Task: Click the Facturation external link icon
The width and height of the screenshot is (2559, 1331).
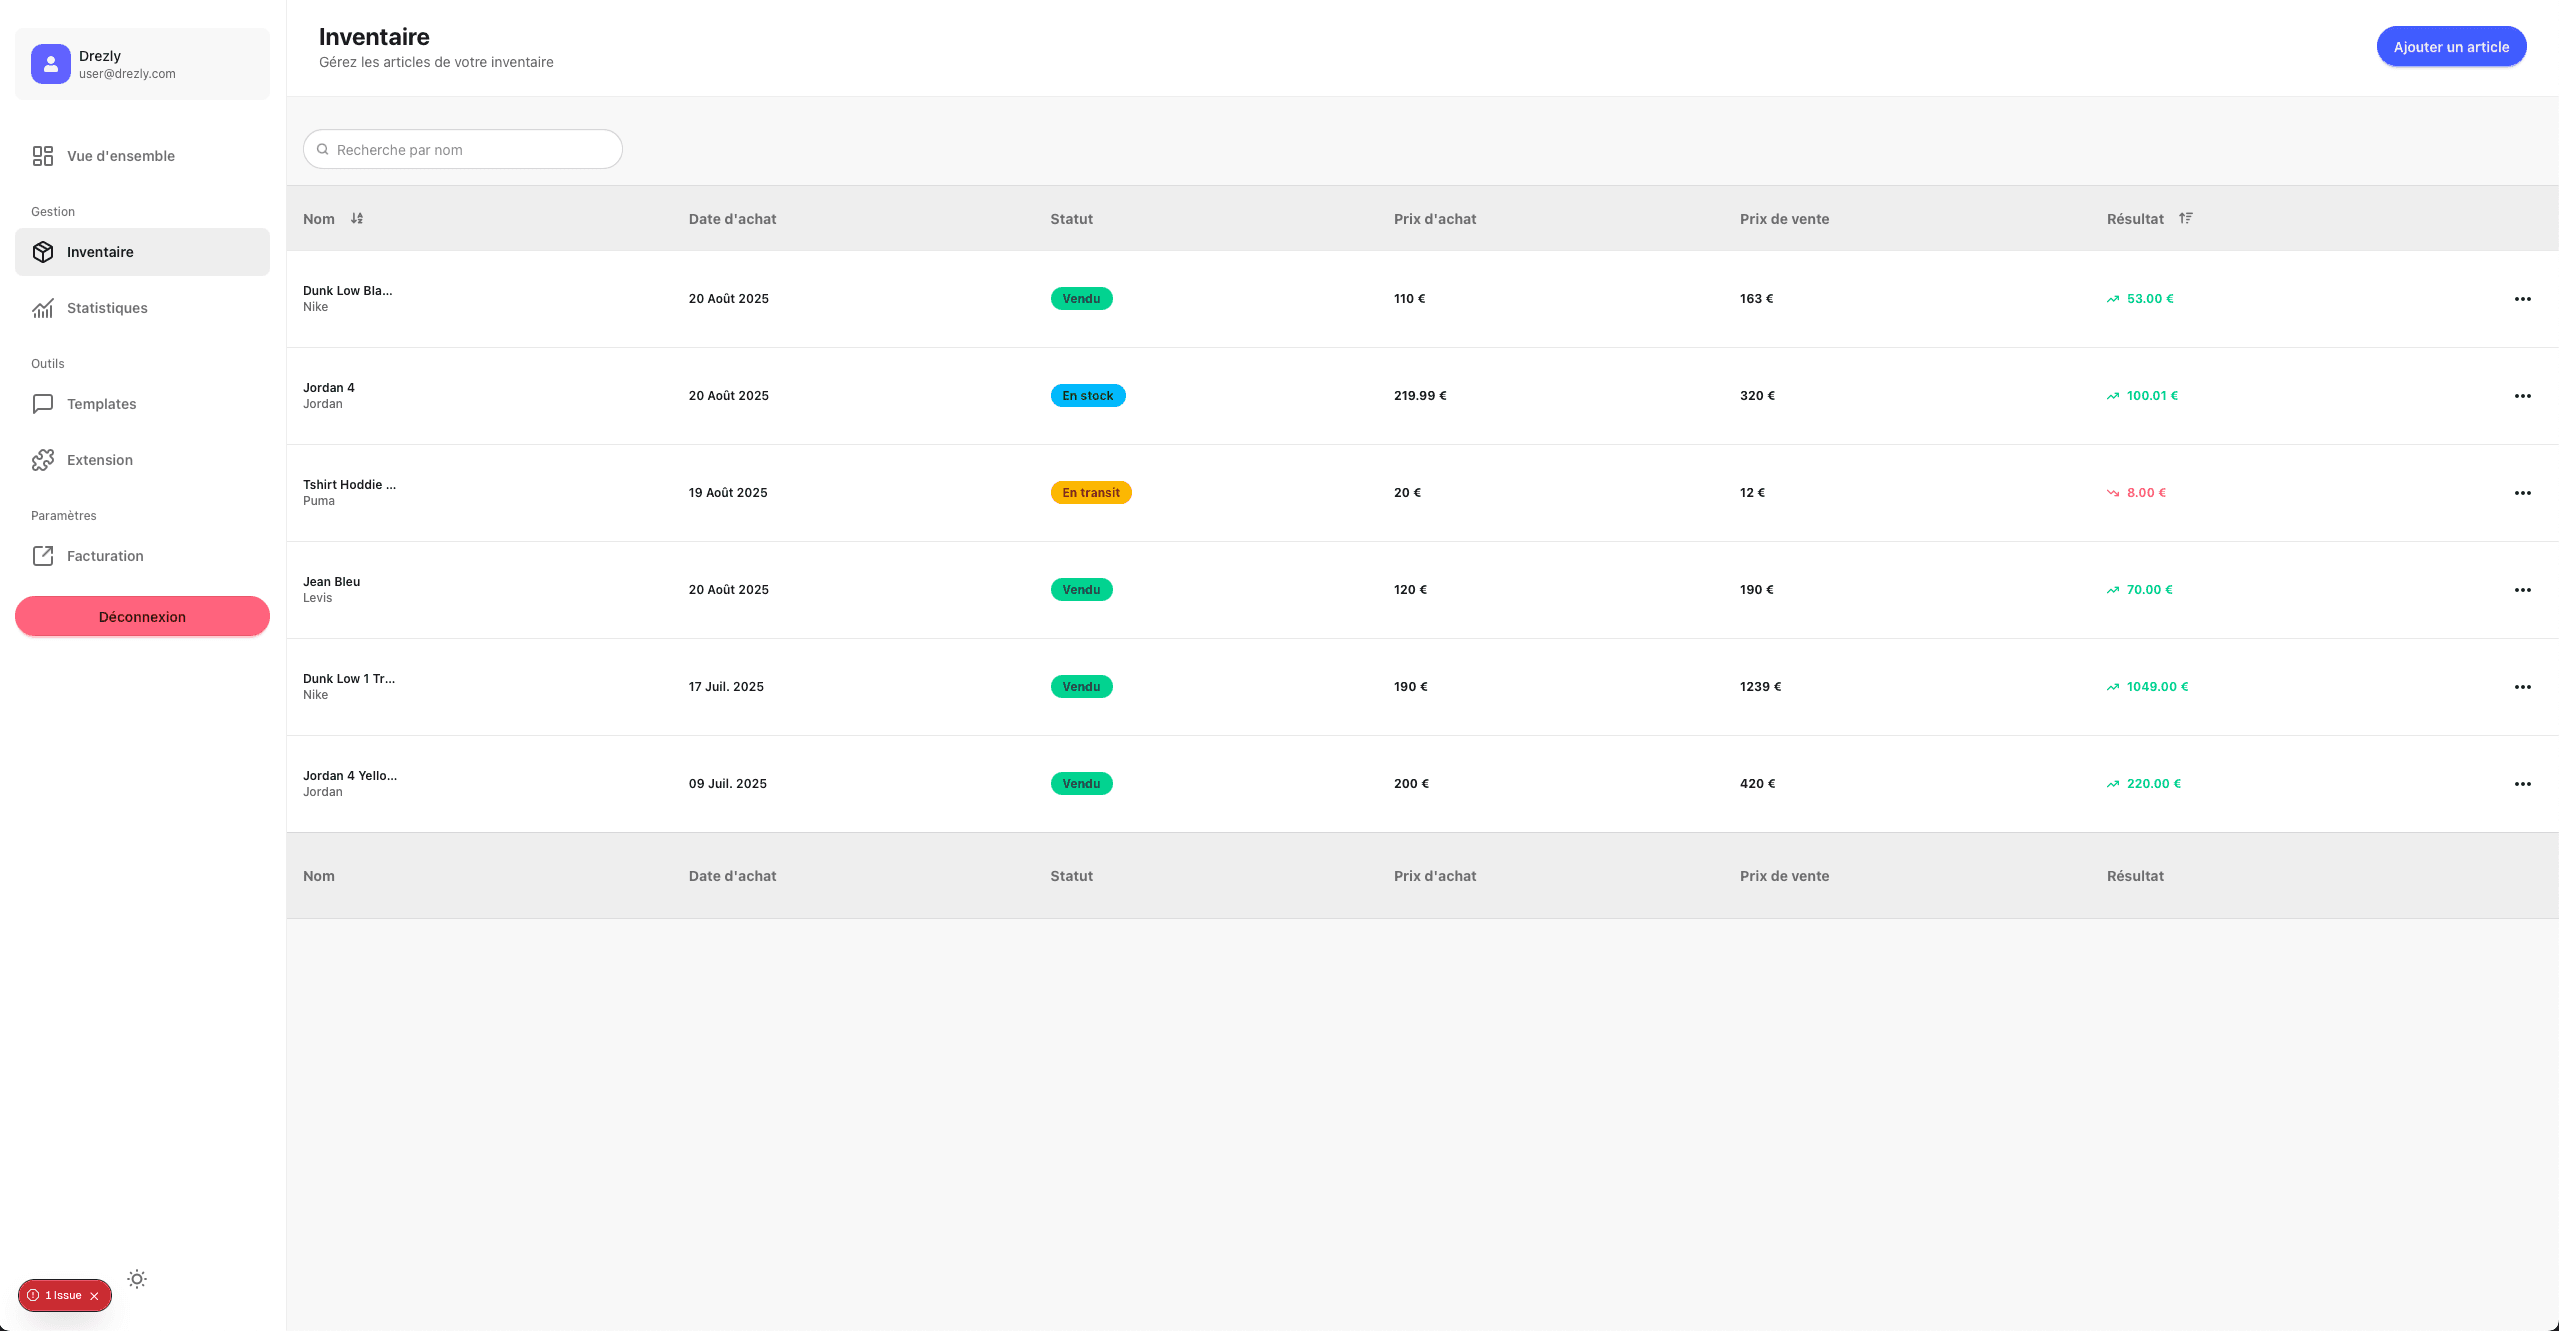Action: (42, 556)
